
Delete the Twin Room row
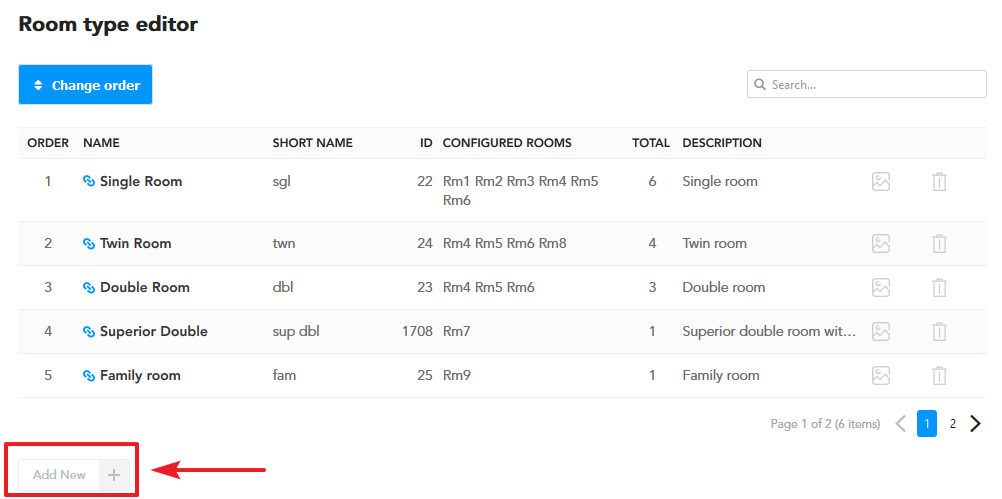point(939,243)
